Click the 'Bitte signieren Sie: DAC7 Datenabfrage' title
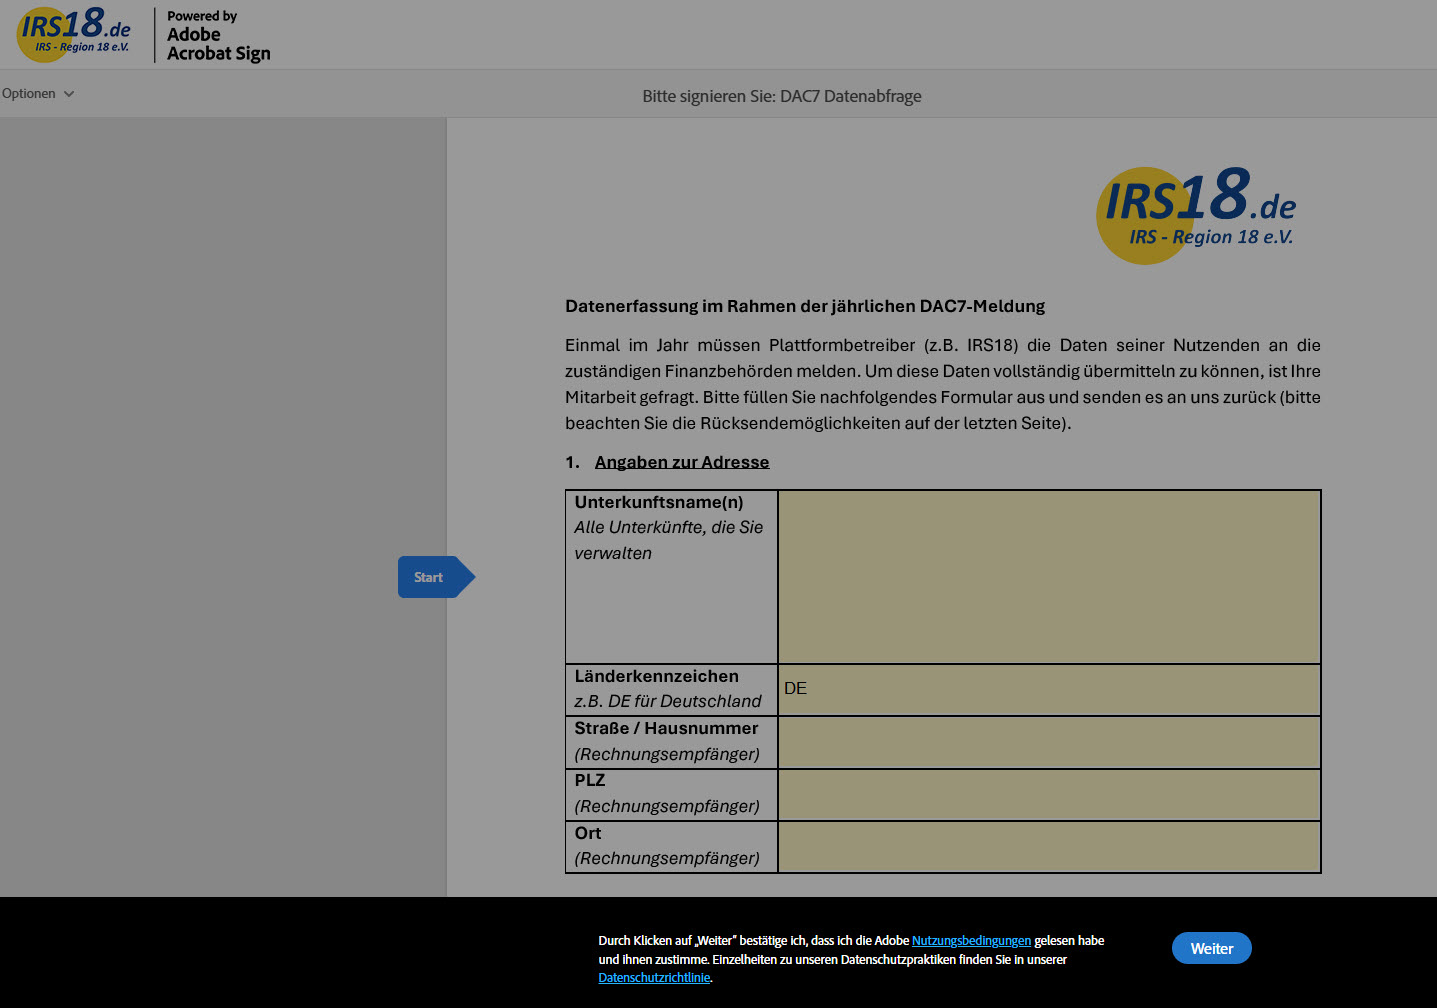This screenshot has width=1437, height=1008. click(781, 96)
